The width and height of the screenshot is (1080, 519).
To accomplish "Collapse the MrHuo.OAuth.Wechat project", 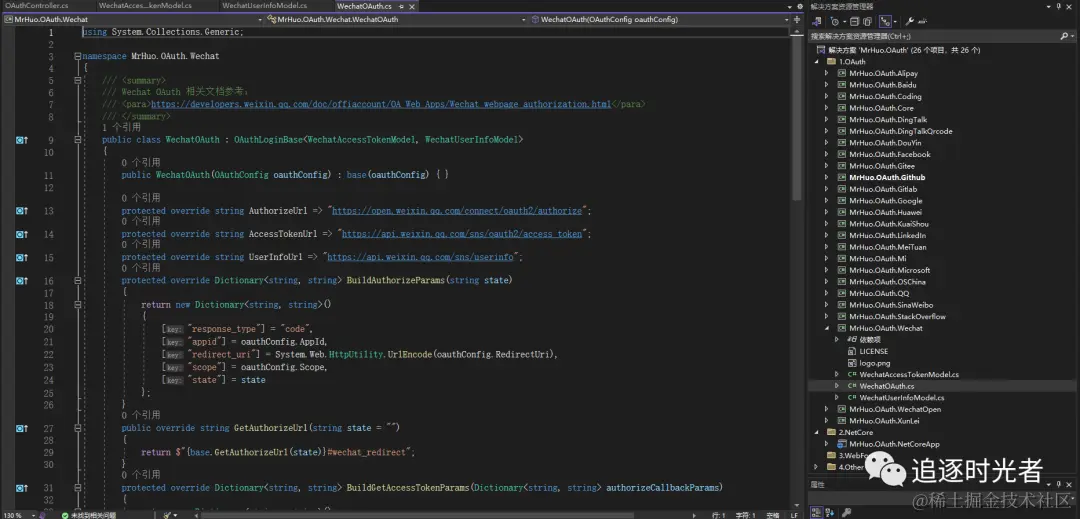I will (x=827, y=328).
